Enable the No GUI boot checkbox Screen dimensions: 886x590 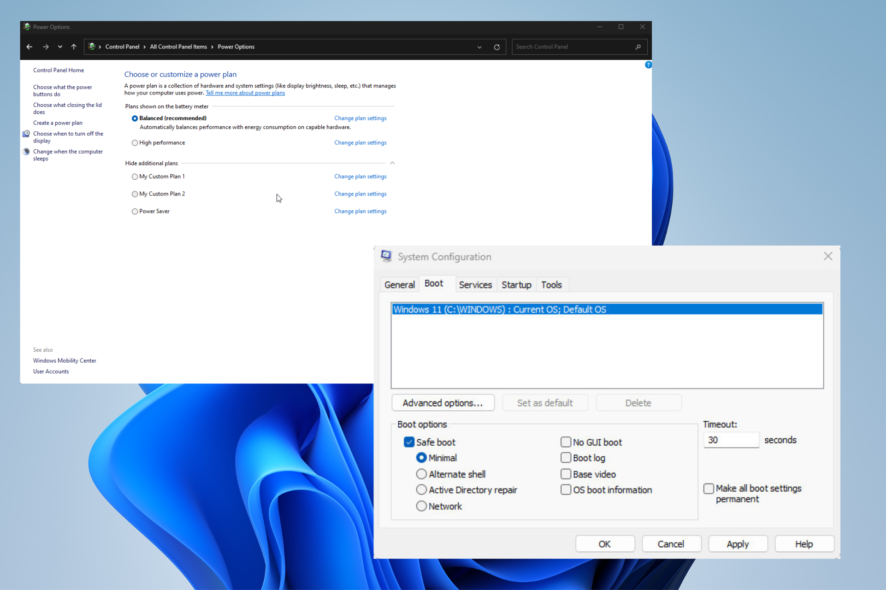click(566, 442)
